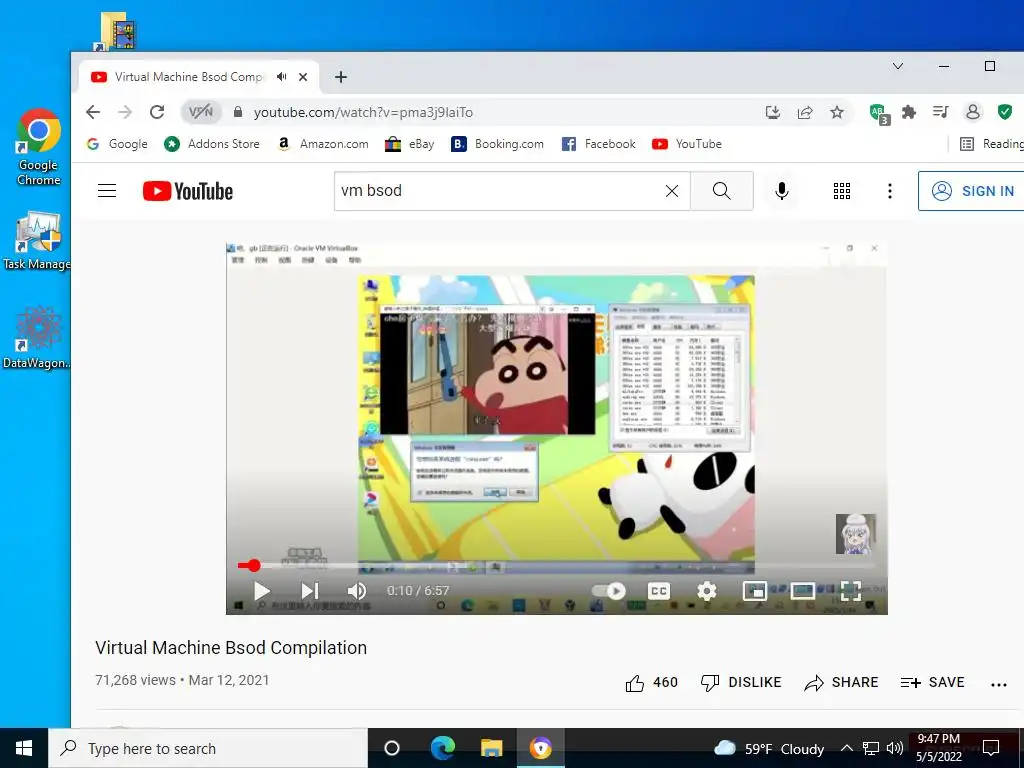
Task: Open the Windows Start menu
Action: 24,748
